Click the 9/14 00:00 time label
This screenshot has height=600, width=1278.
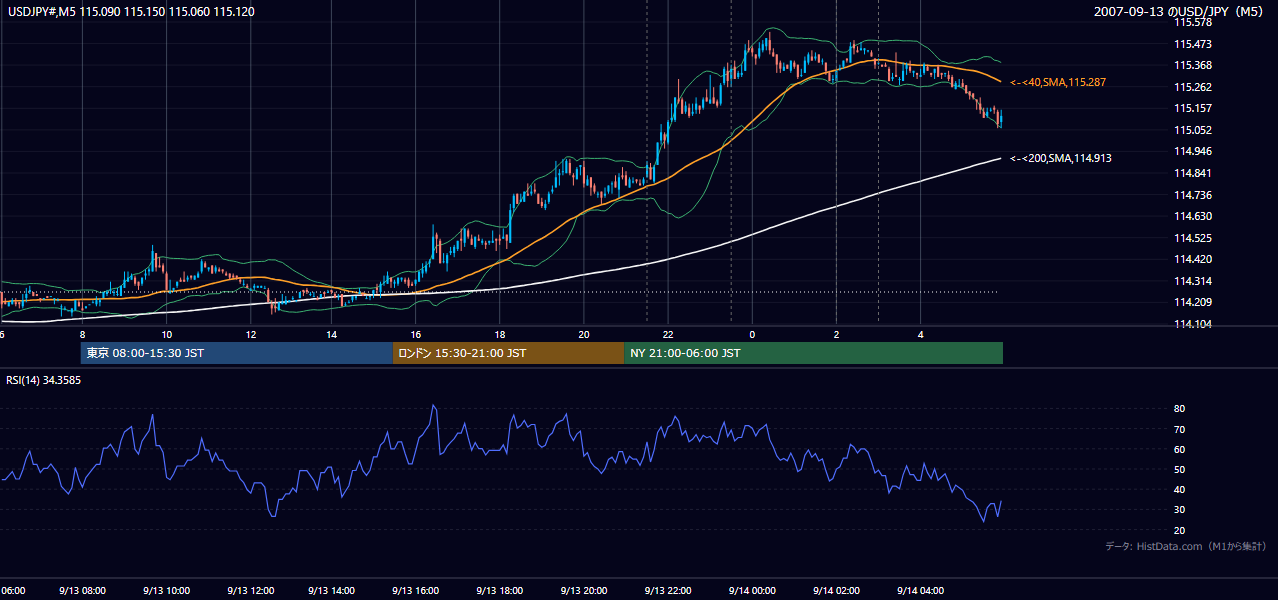(752, 591)
